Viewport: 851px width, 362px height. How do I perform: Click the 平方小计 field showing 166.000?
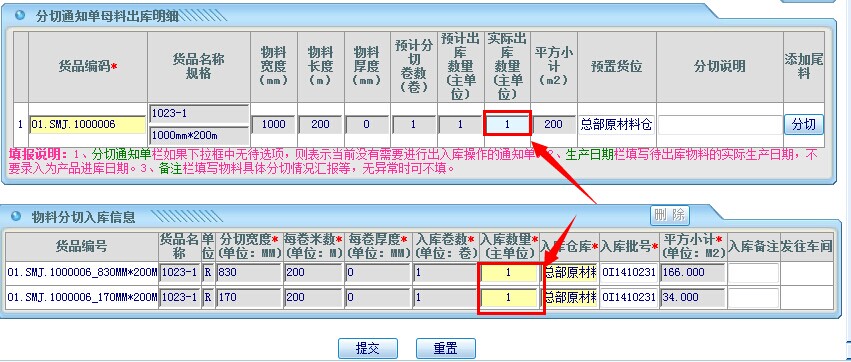pos(693,272)
